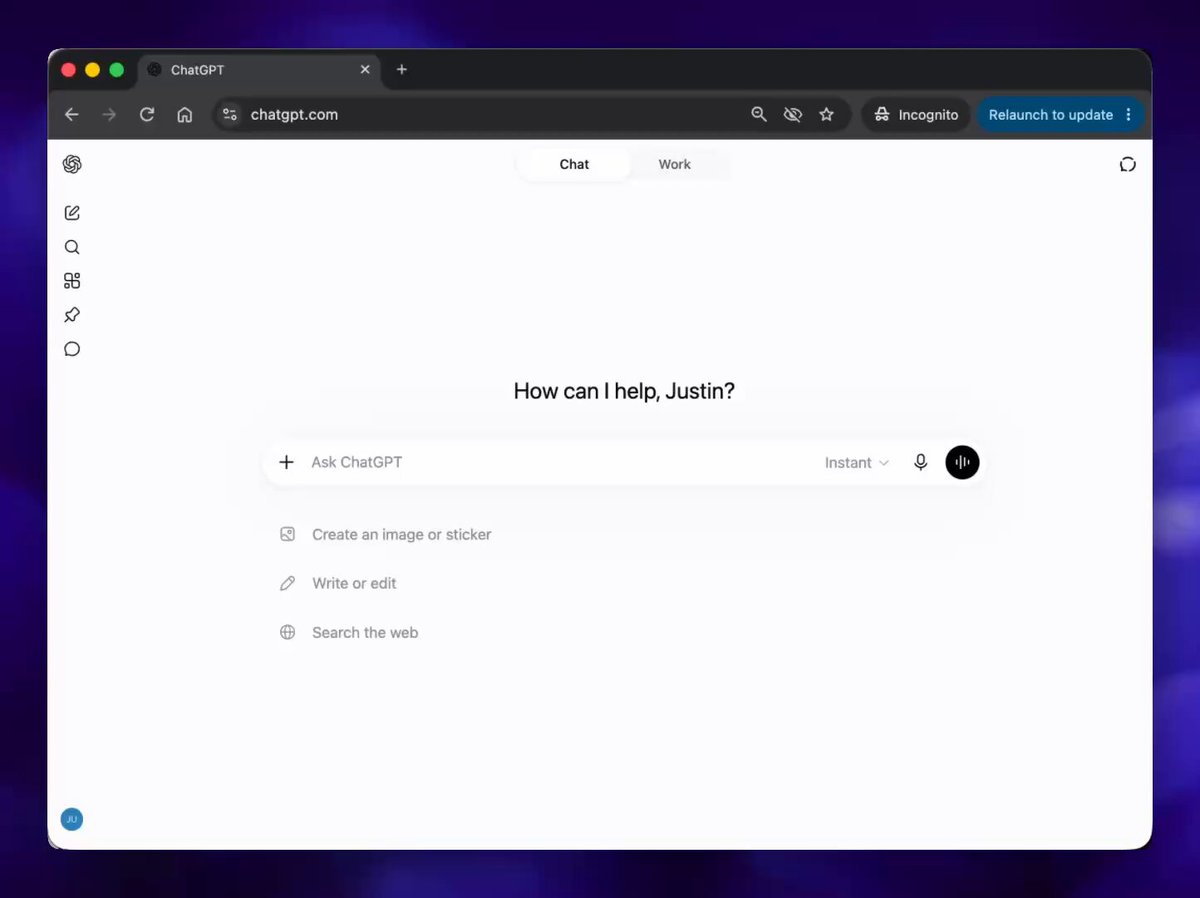Switch to the Chat tab
This screenshot has width=1200, height=898.
coord(574,164)
